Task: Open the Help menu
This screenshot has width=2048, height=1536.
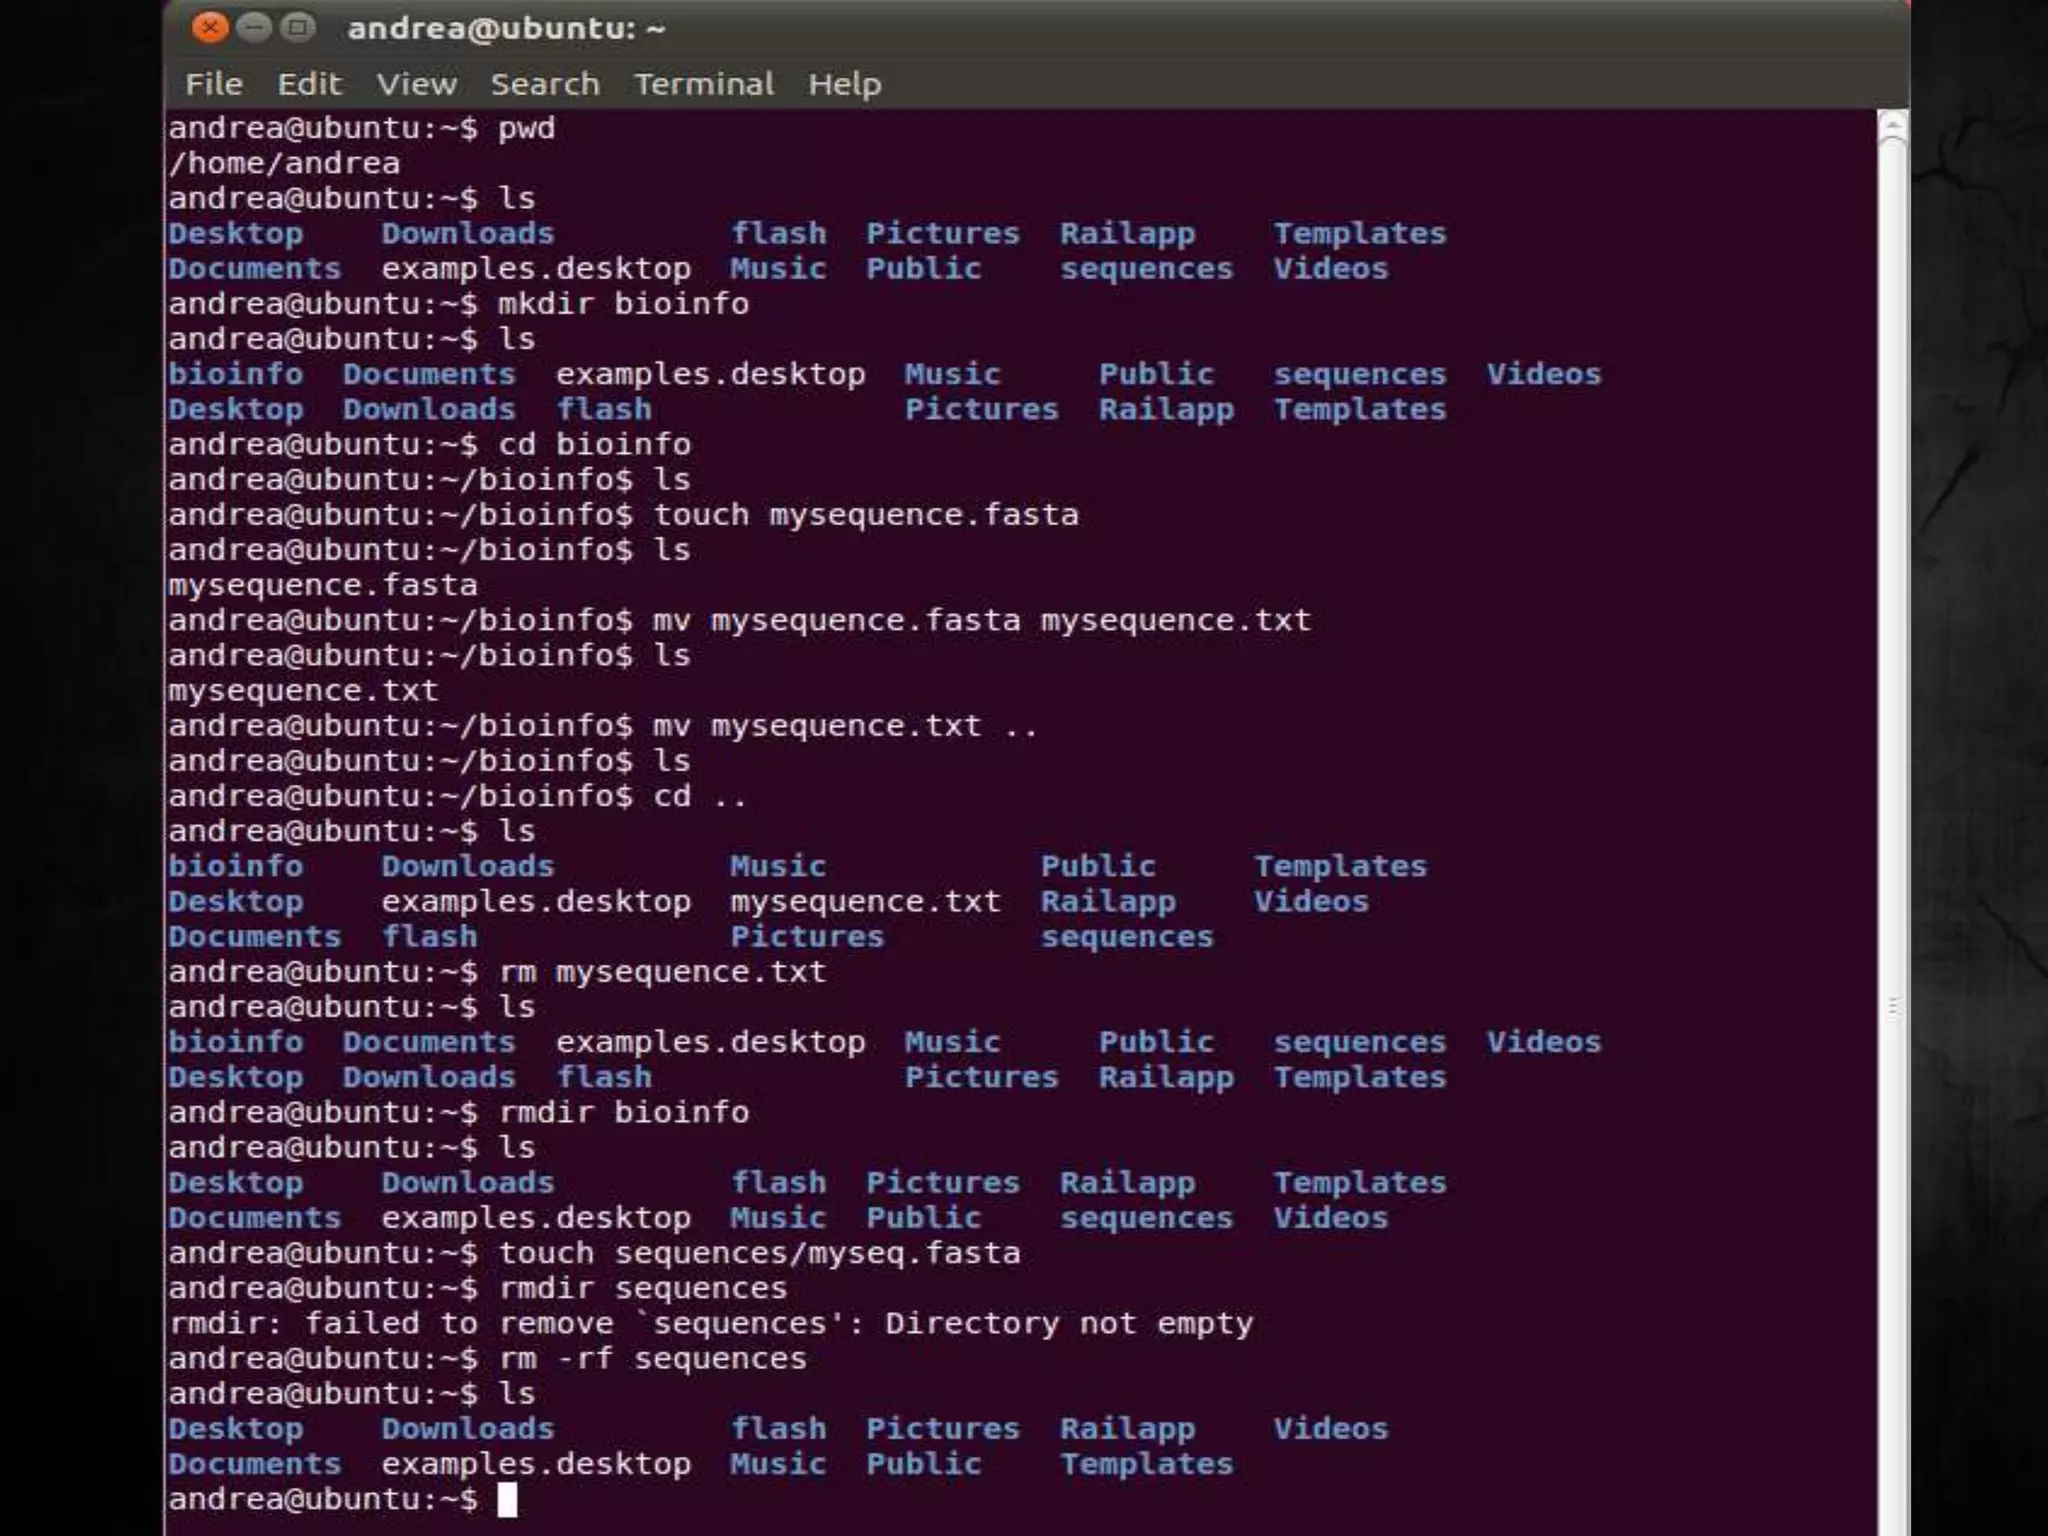Action: (x=844, y=84)
